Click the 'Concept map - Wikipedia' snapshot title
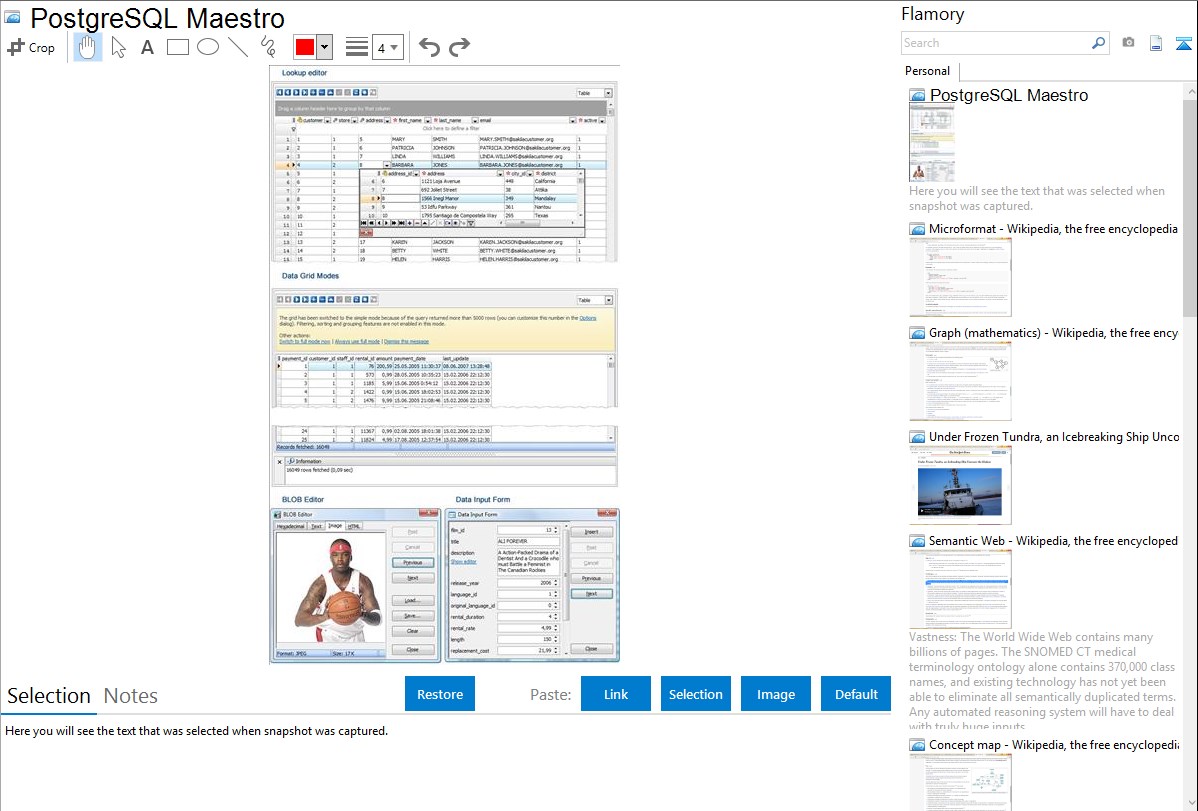 point(1053,744)
